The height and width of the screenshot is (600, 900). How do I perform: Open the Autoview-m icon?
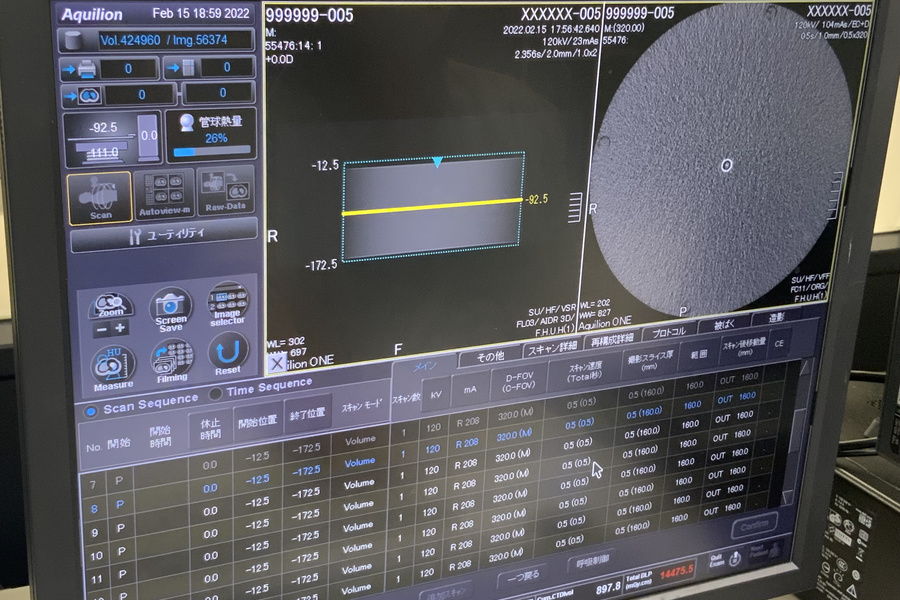point(164,194)
